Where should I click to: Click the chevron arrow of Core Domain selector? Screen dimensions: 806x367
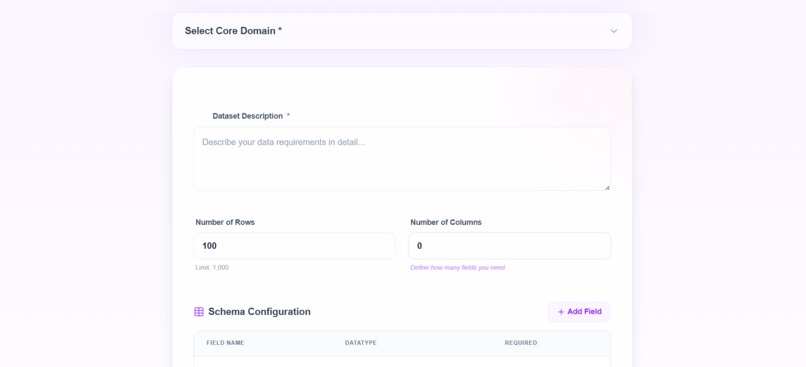[x=613, y=31]
